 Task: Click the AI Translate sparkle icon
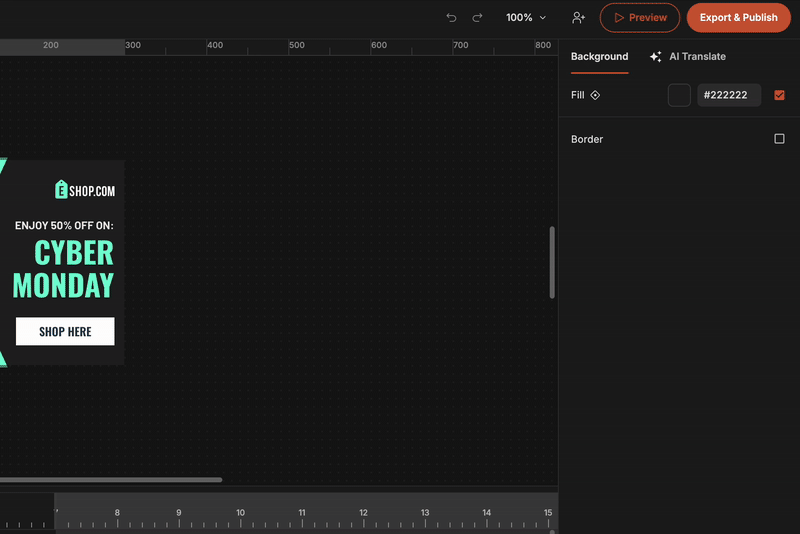click(656, 57)
